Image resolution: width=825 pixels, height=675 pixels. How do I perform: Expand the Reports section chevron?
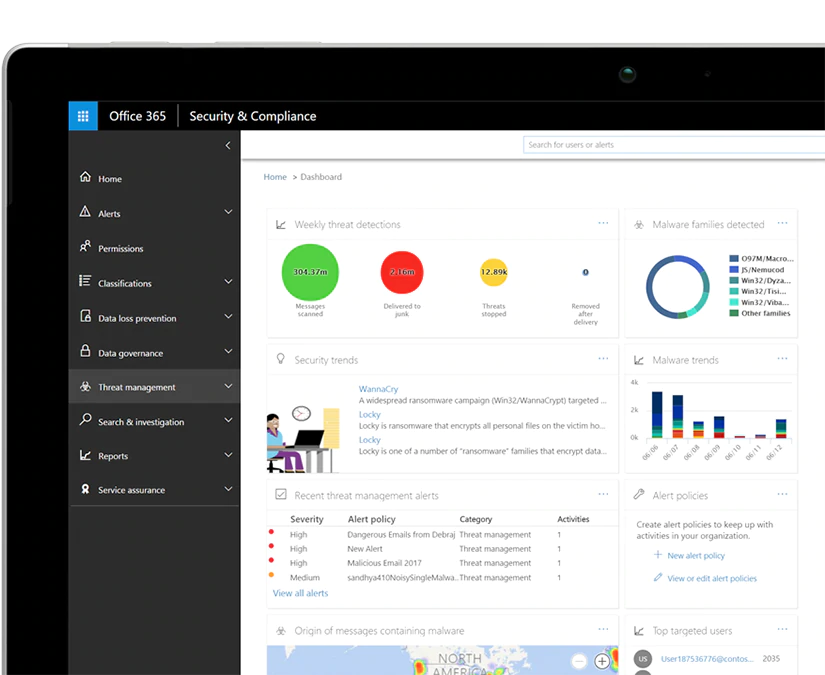[x=228, y=455]
